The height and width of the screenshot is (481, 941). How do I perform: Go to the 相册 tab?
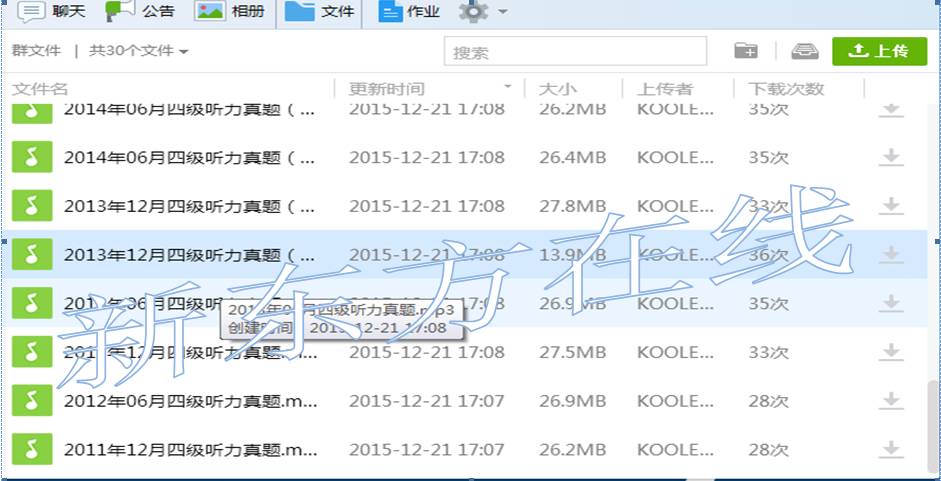click(231, 11)
